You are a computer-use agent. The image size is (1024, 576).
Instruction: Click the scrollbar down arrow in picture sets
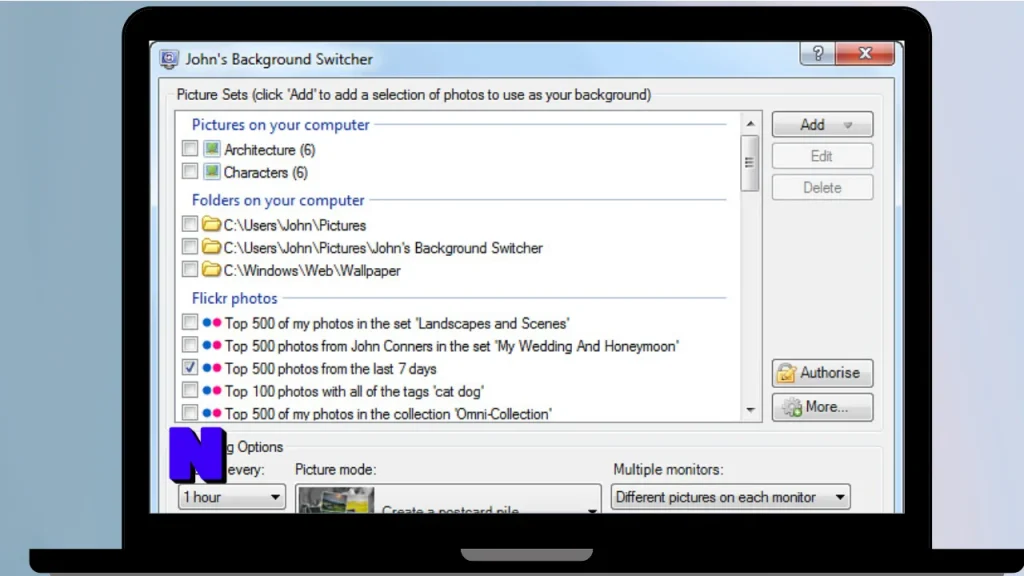click(x=750, y=410)
